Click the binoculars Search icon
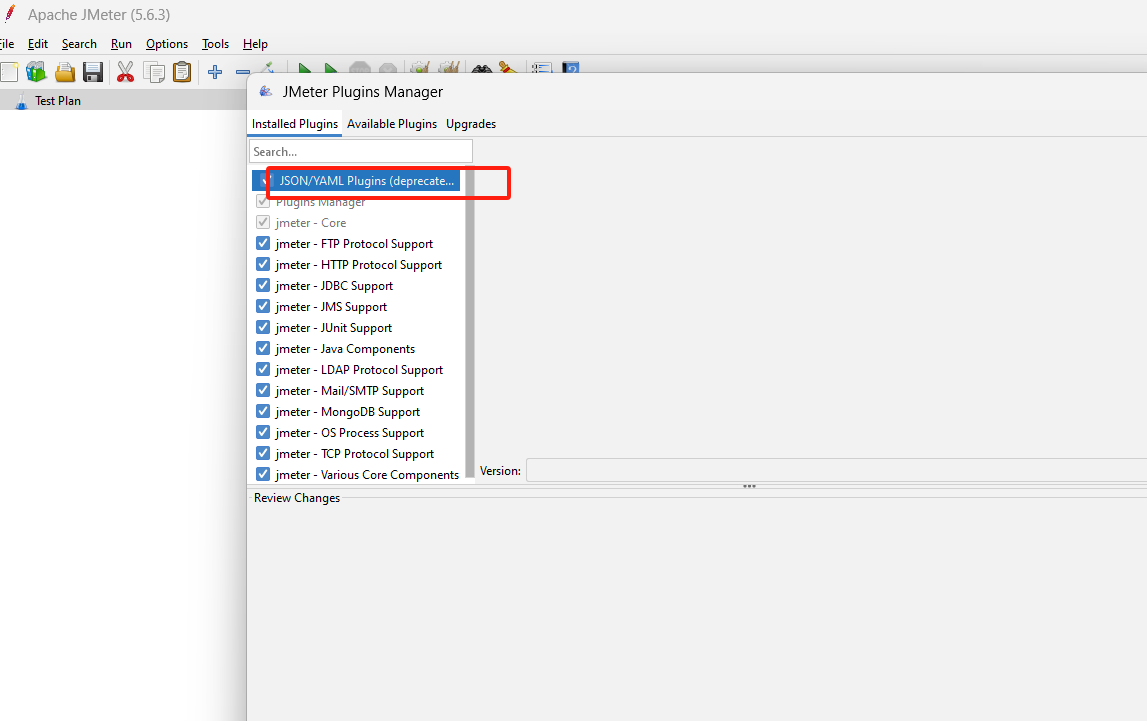1147x721 pixels. pos(481,68)
